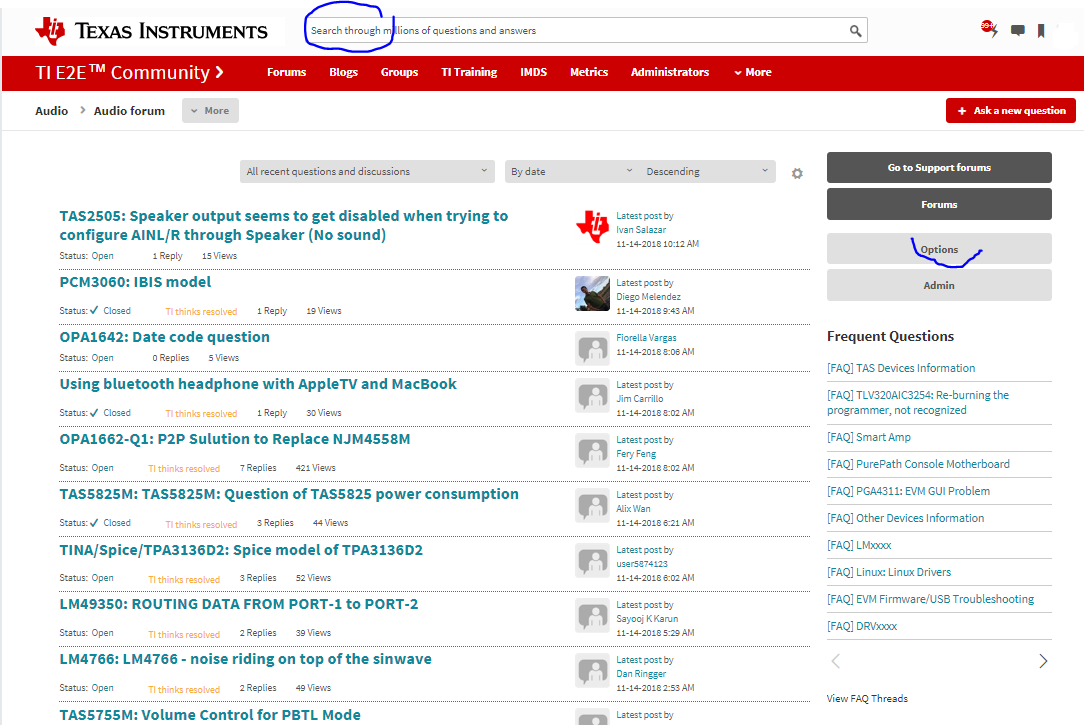The image size is (1084, 725).
Task: Click the Texas Instruments logo
Action: click(x=151, y=31)
